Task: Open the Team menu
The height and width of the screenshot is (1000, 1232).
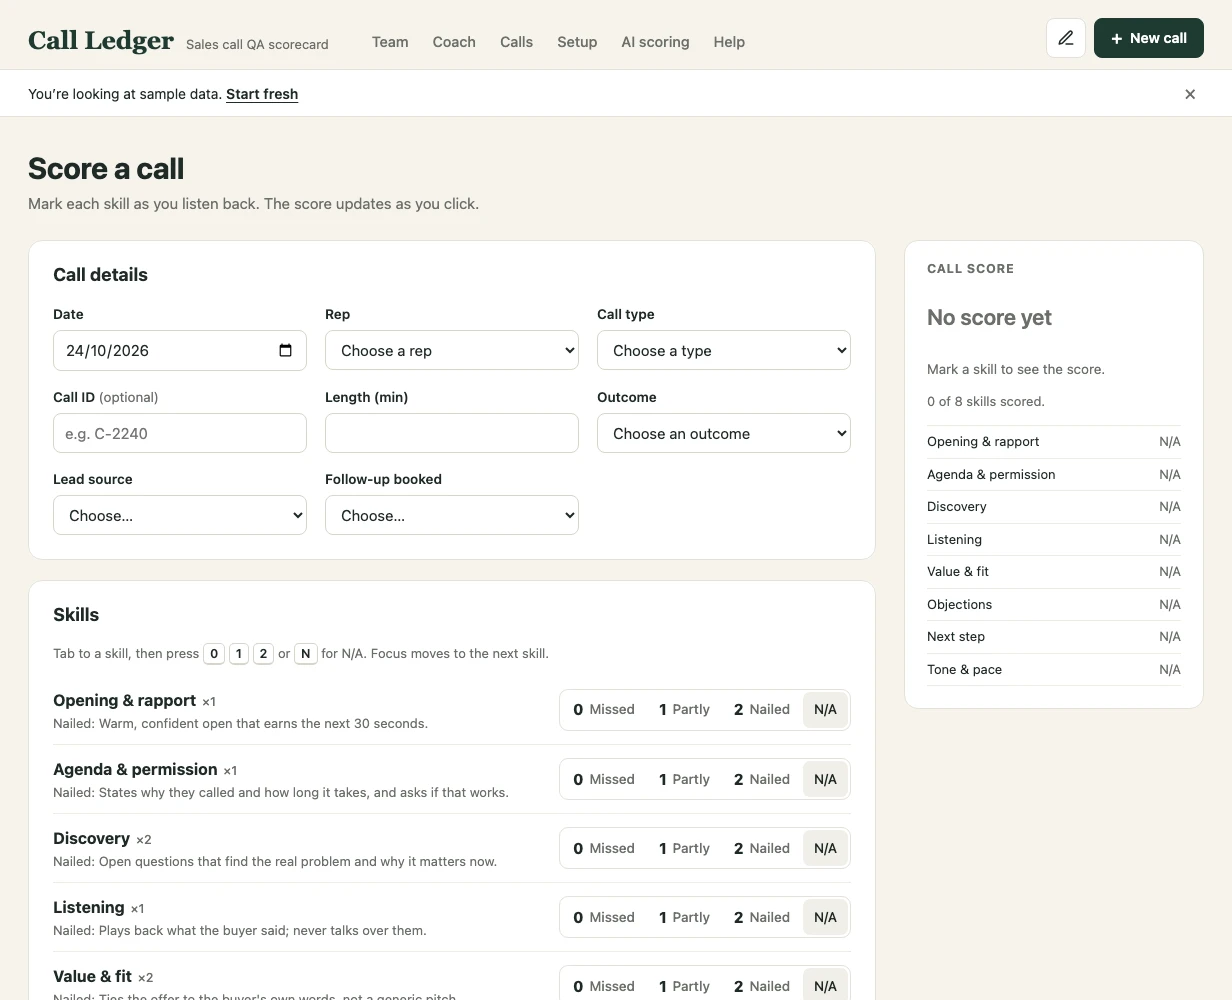Action: (390, 42)
